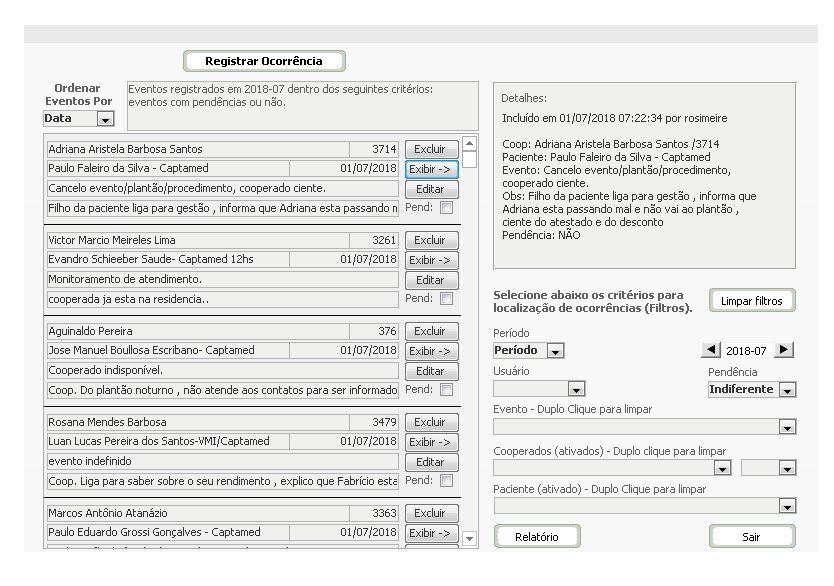Open the Cooperados (ativados) name dropdown

[722, 468]
